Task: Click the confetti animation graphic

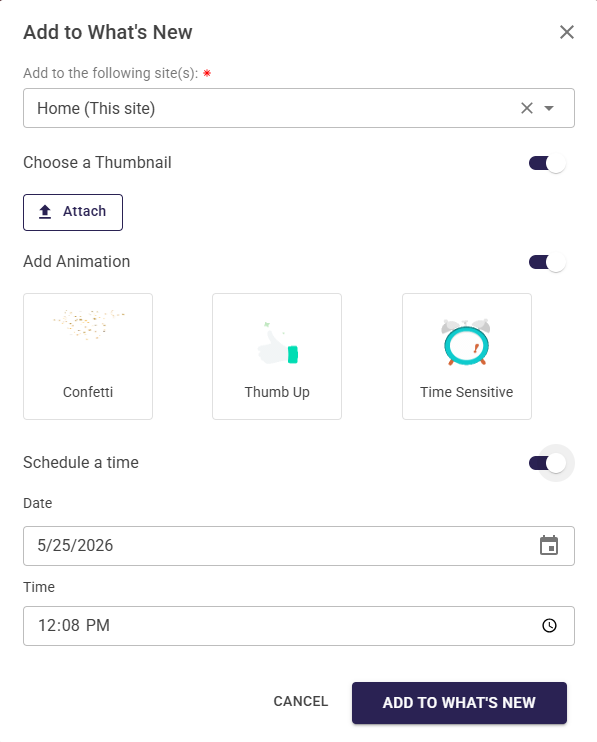Action: (x=88, y=324)
